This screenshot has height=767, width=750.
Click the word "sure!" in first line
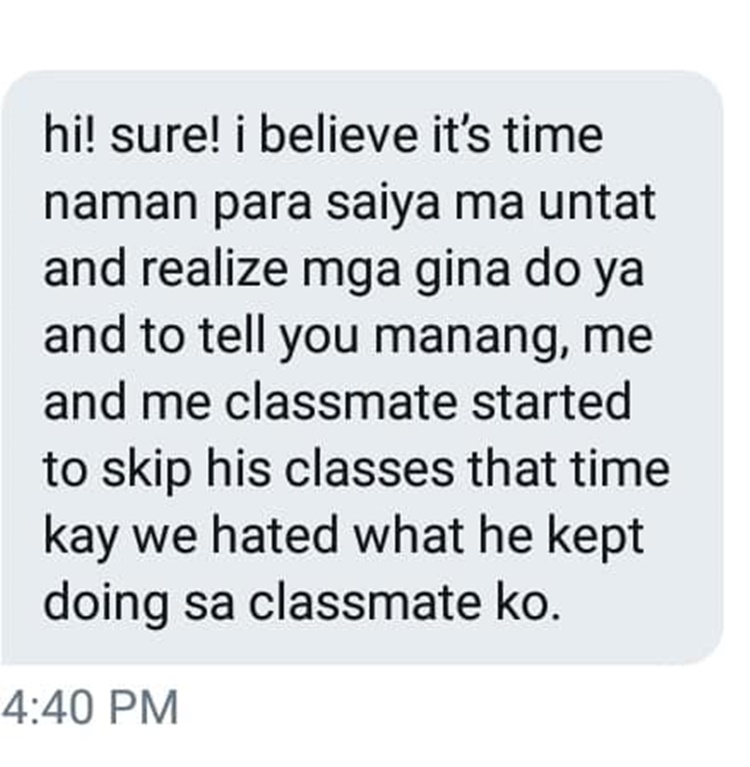pos(165,136)
